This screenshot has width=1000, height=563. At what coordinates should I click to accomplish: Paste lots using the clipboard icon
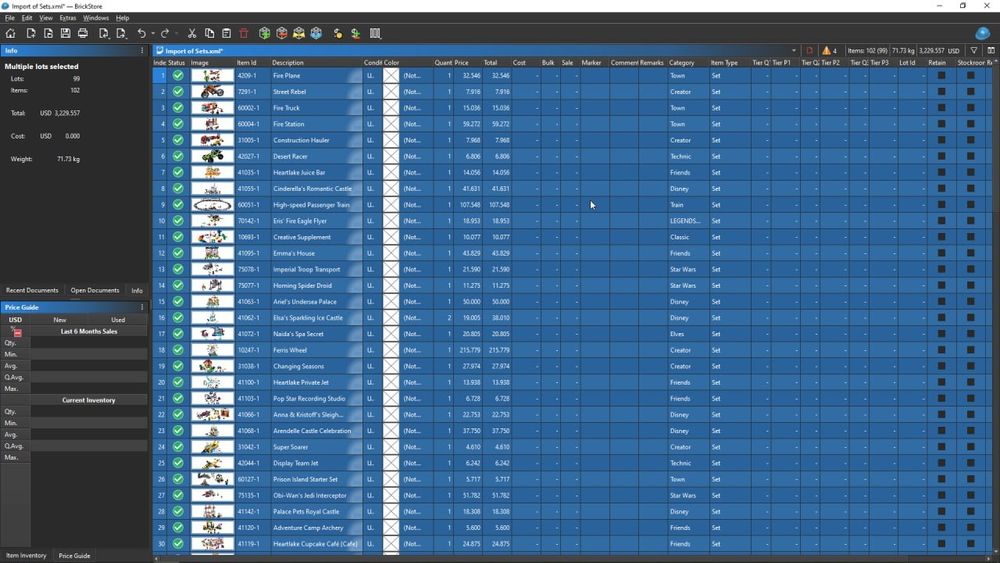click(x=226, y=33)
